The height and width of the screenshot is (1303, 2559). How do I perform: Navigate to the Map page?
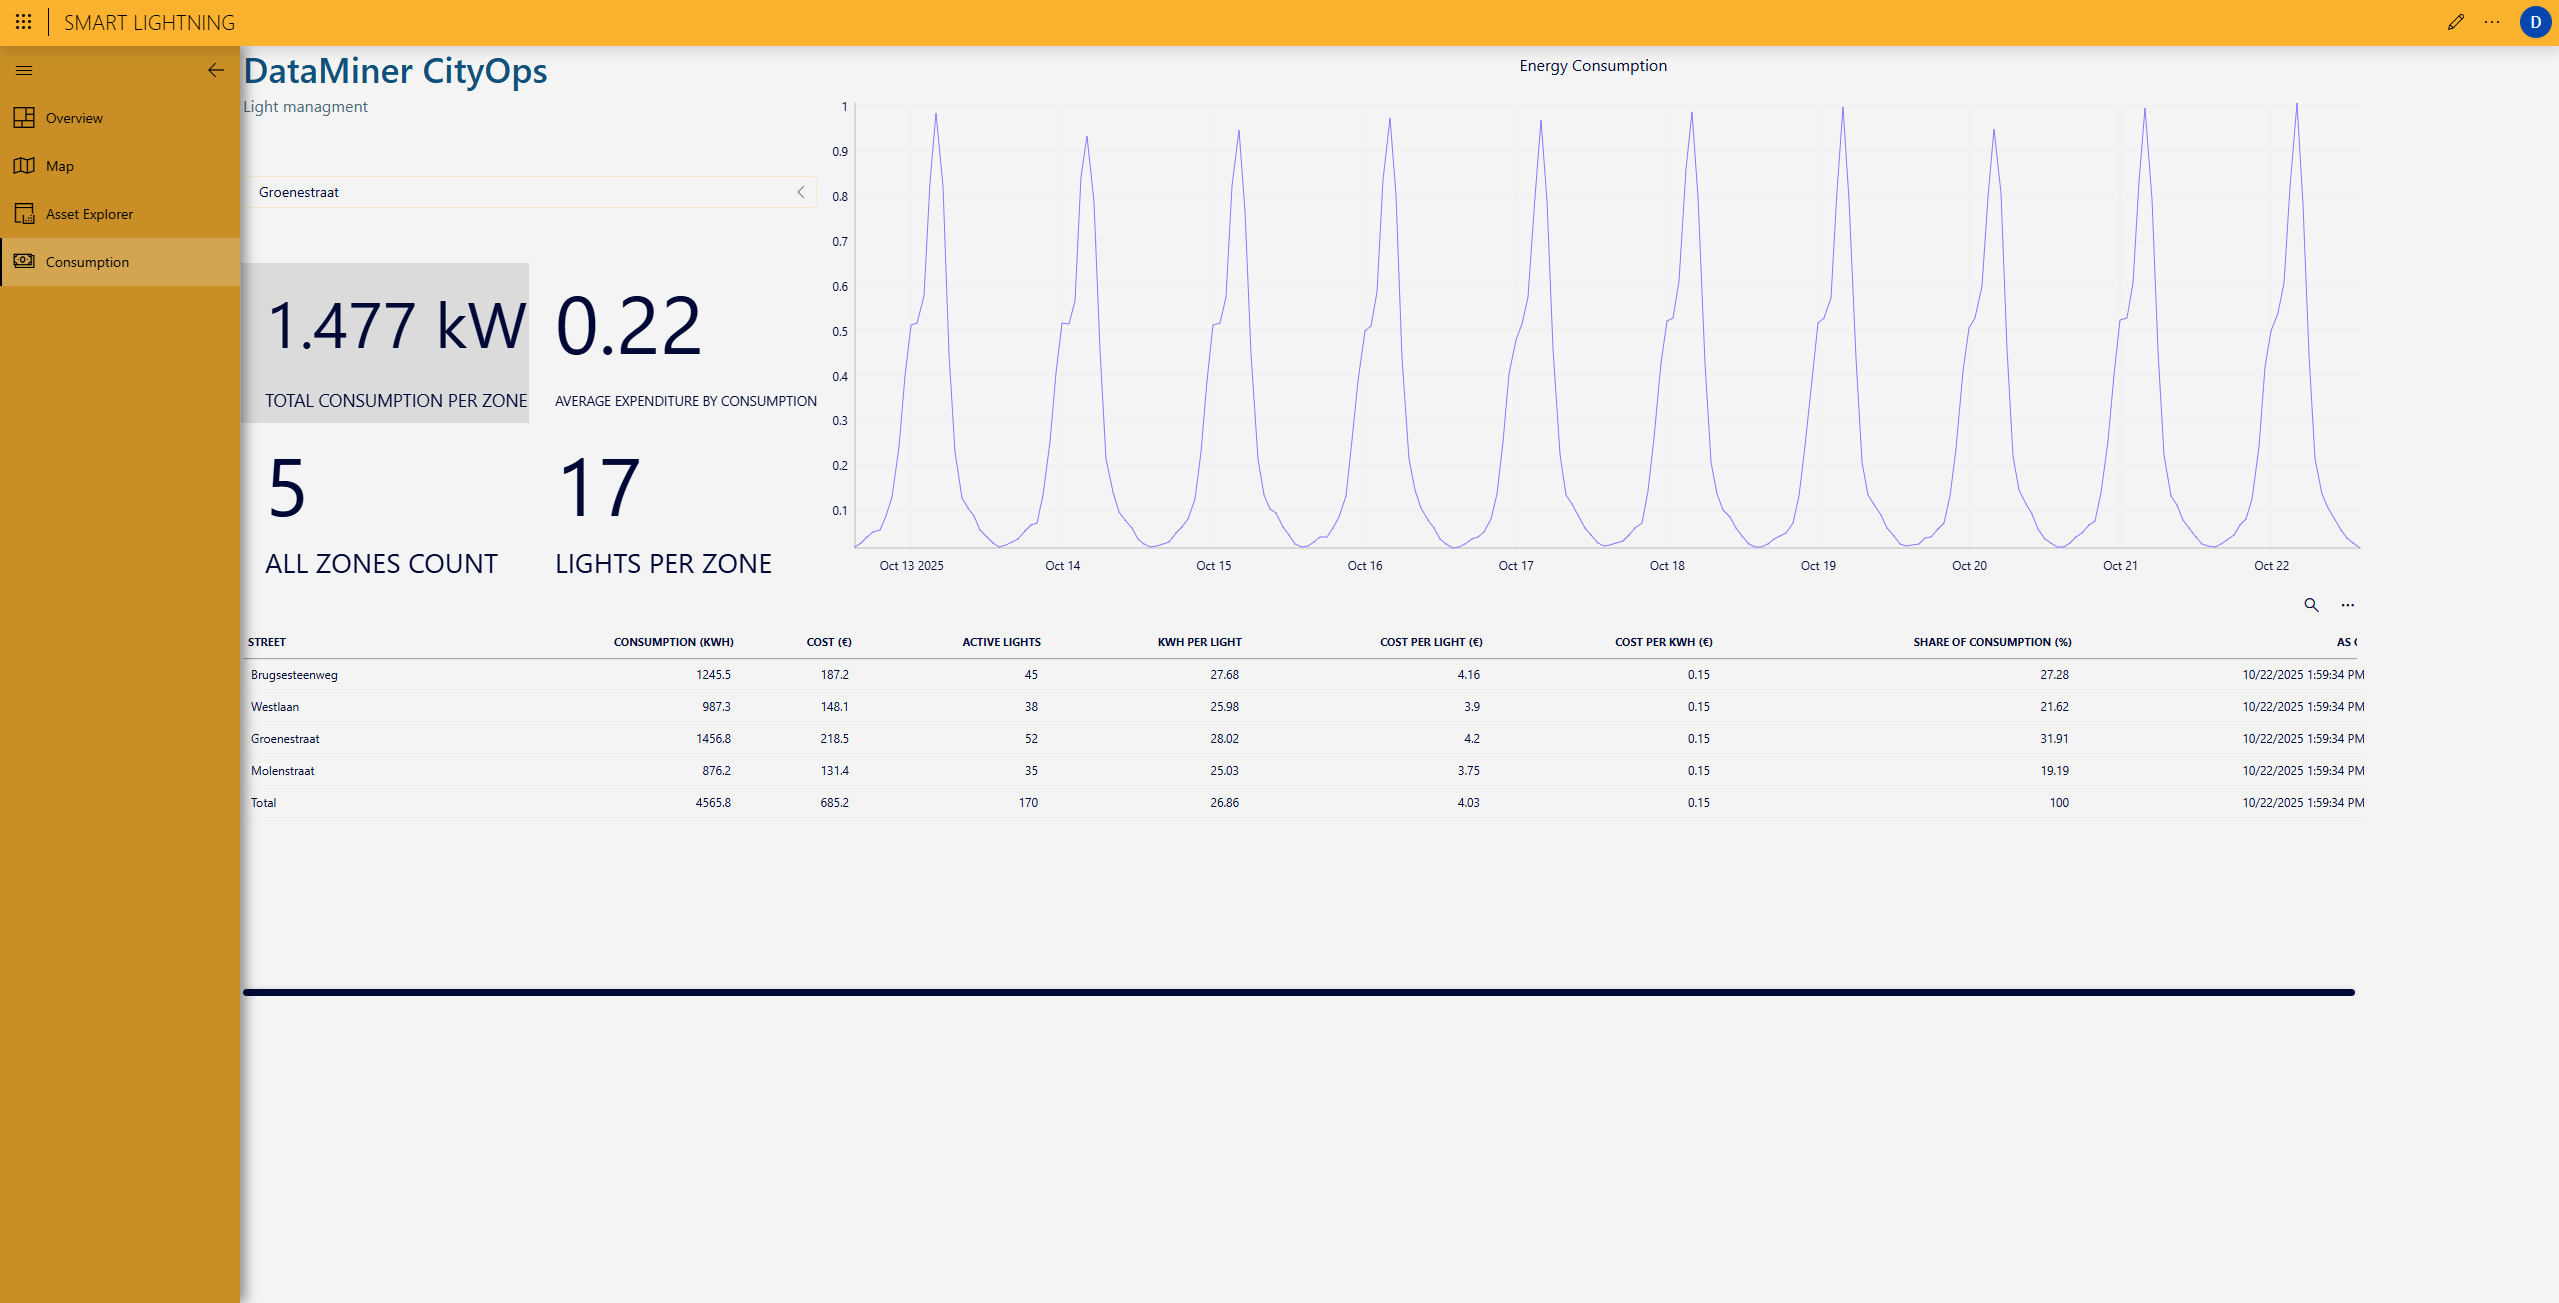[x=60, y=166]
